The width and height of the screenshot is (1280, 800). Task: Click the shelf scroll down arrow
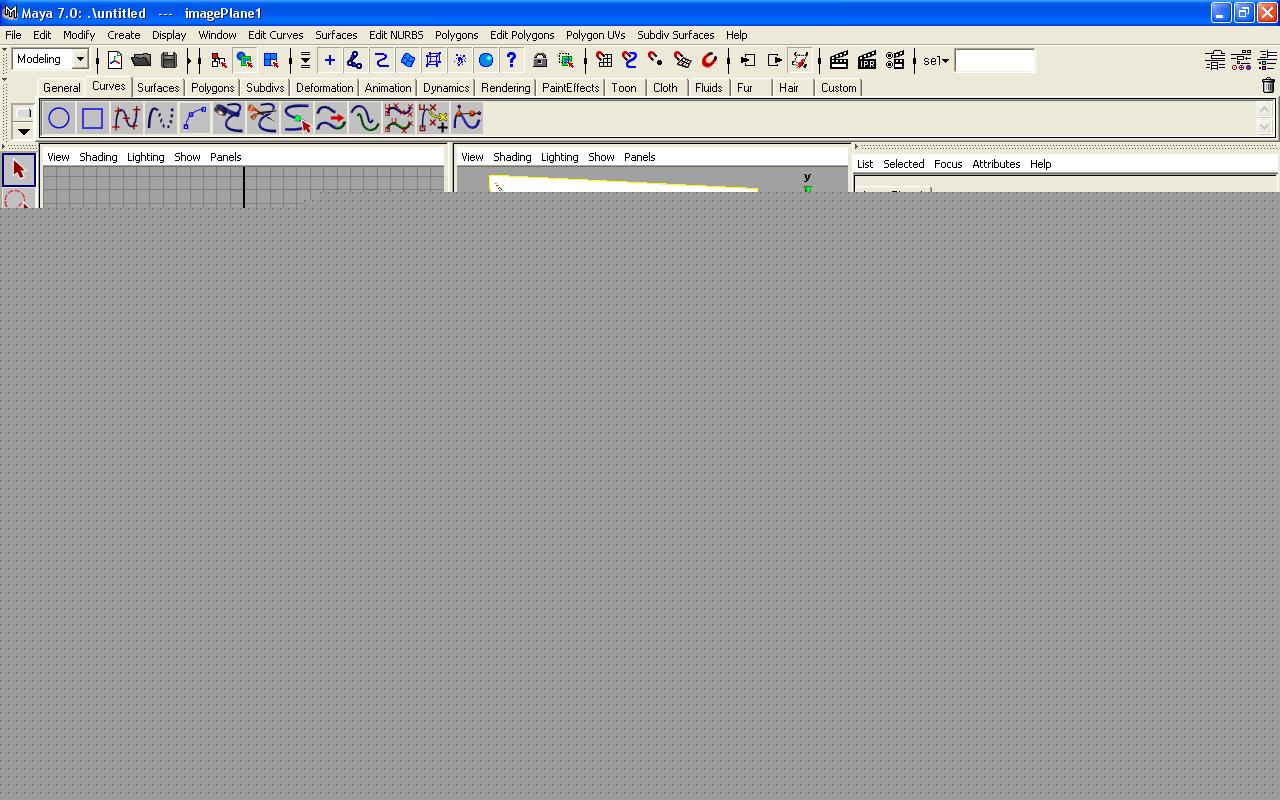[x=1265, y=127]
